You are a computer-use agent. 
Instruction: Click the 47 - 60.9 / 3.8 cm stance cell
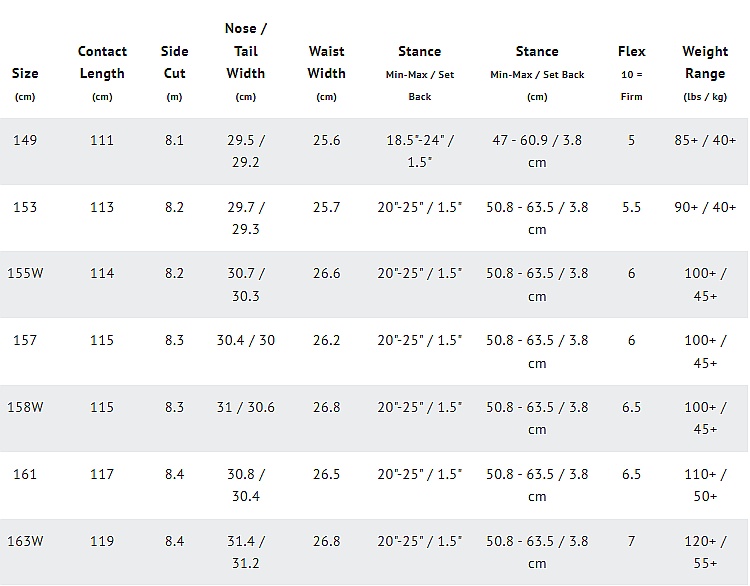click(x=537, y=151)
